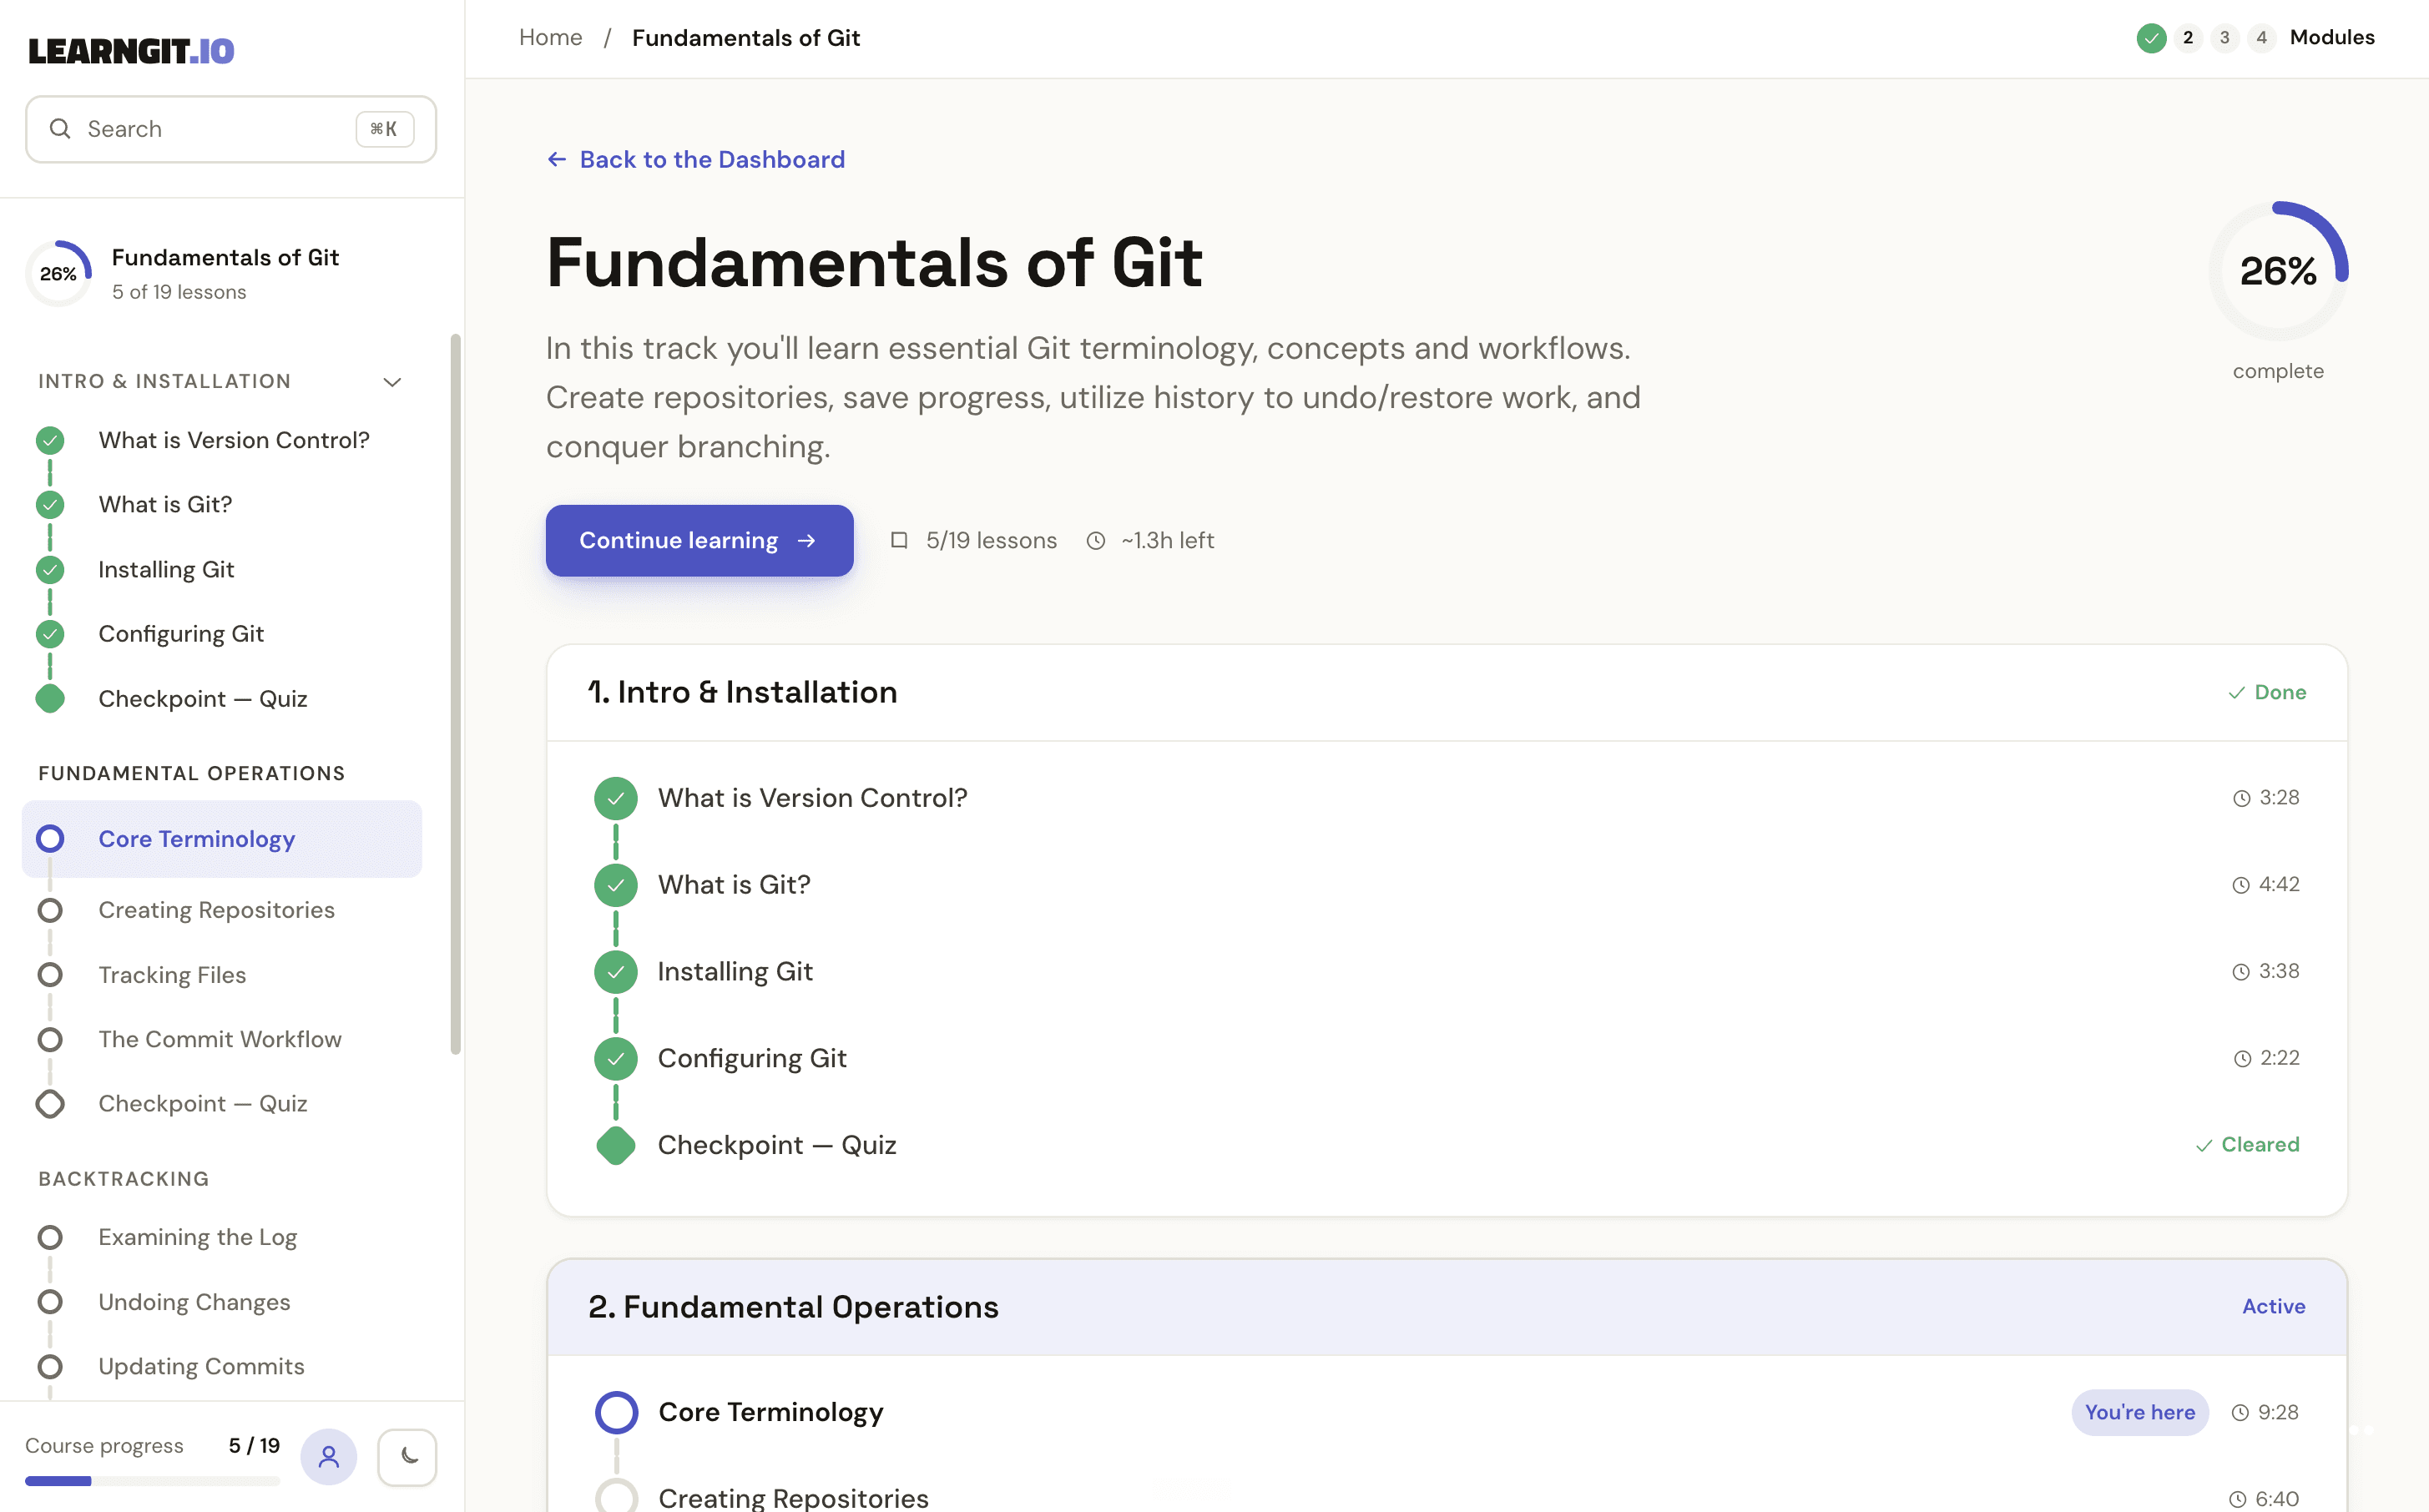Click the green completed module 1 badge
The width and height of the screenshot is (2429, 1512).
coord(2151,38)
